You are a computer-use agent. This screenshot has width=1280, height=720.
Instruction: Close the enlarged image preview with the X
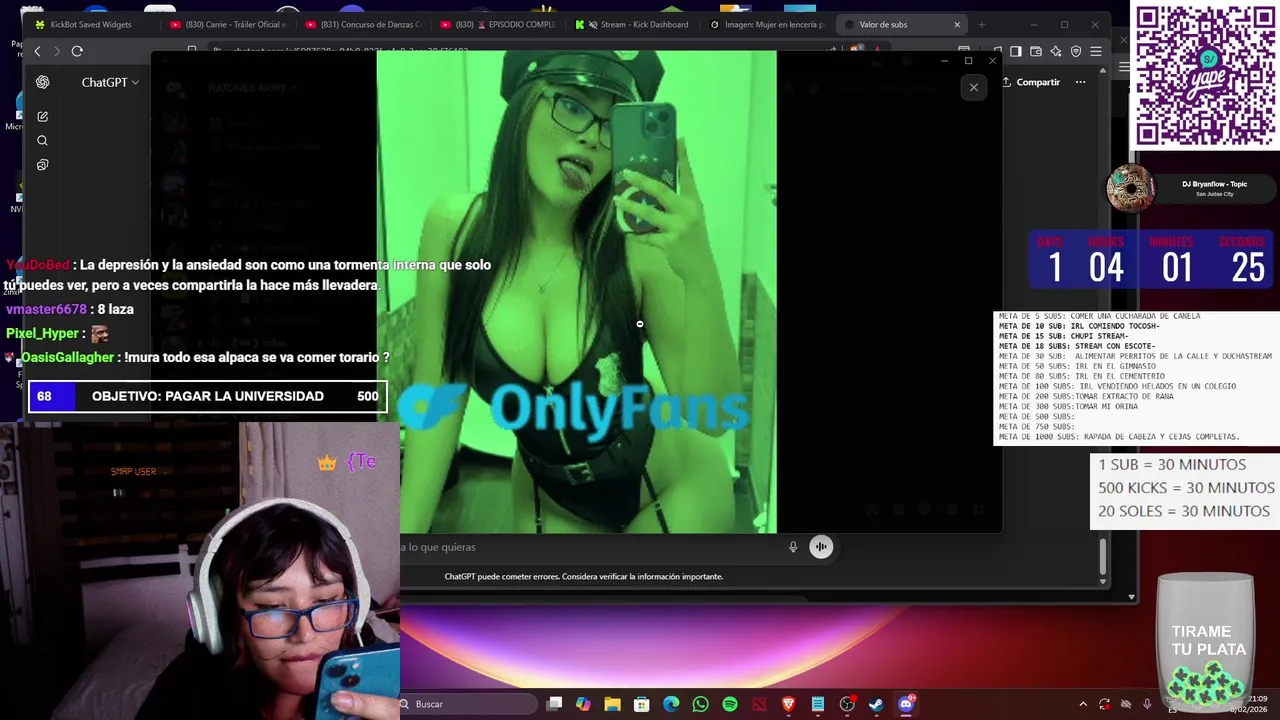(x=973, y=87)
